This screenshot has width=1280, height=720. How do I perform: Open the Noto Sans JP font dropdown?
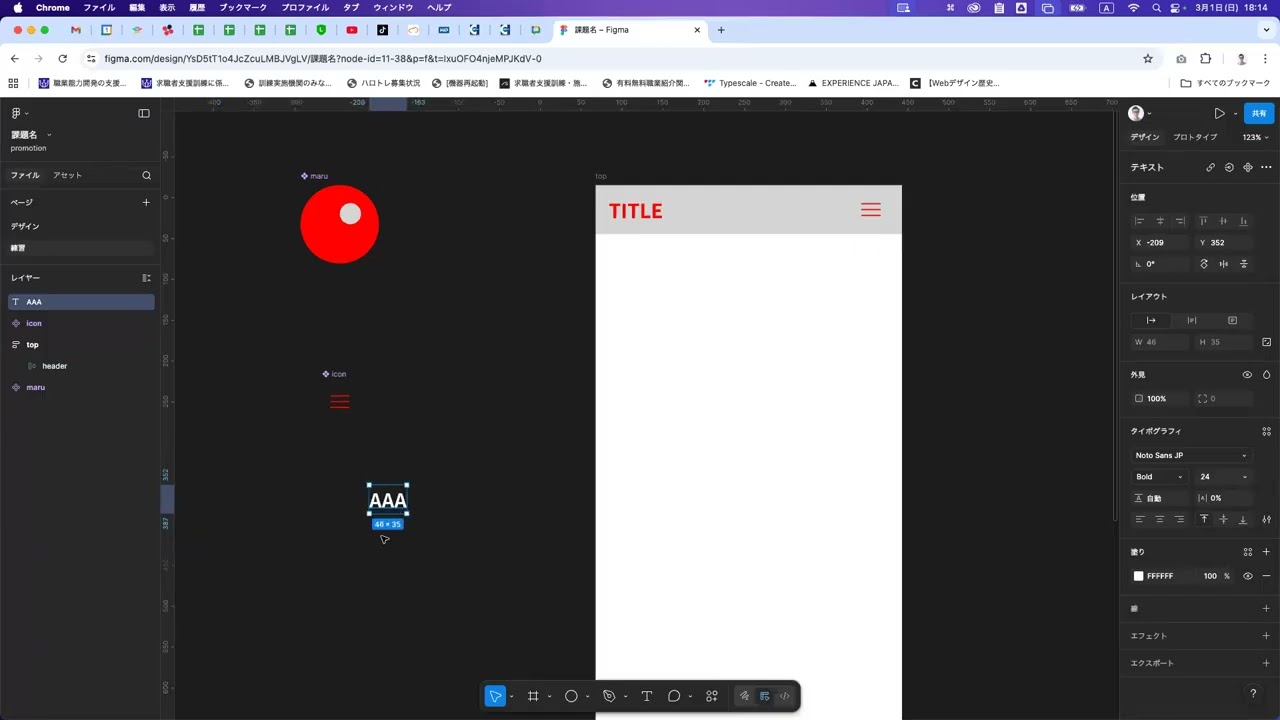tap(1191, 455)
